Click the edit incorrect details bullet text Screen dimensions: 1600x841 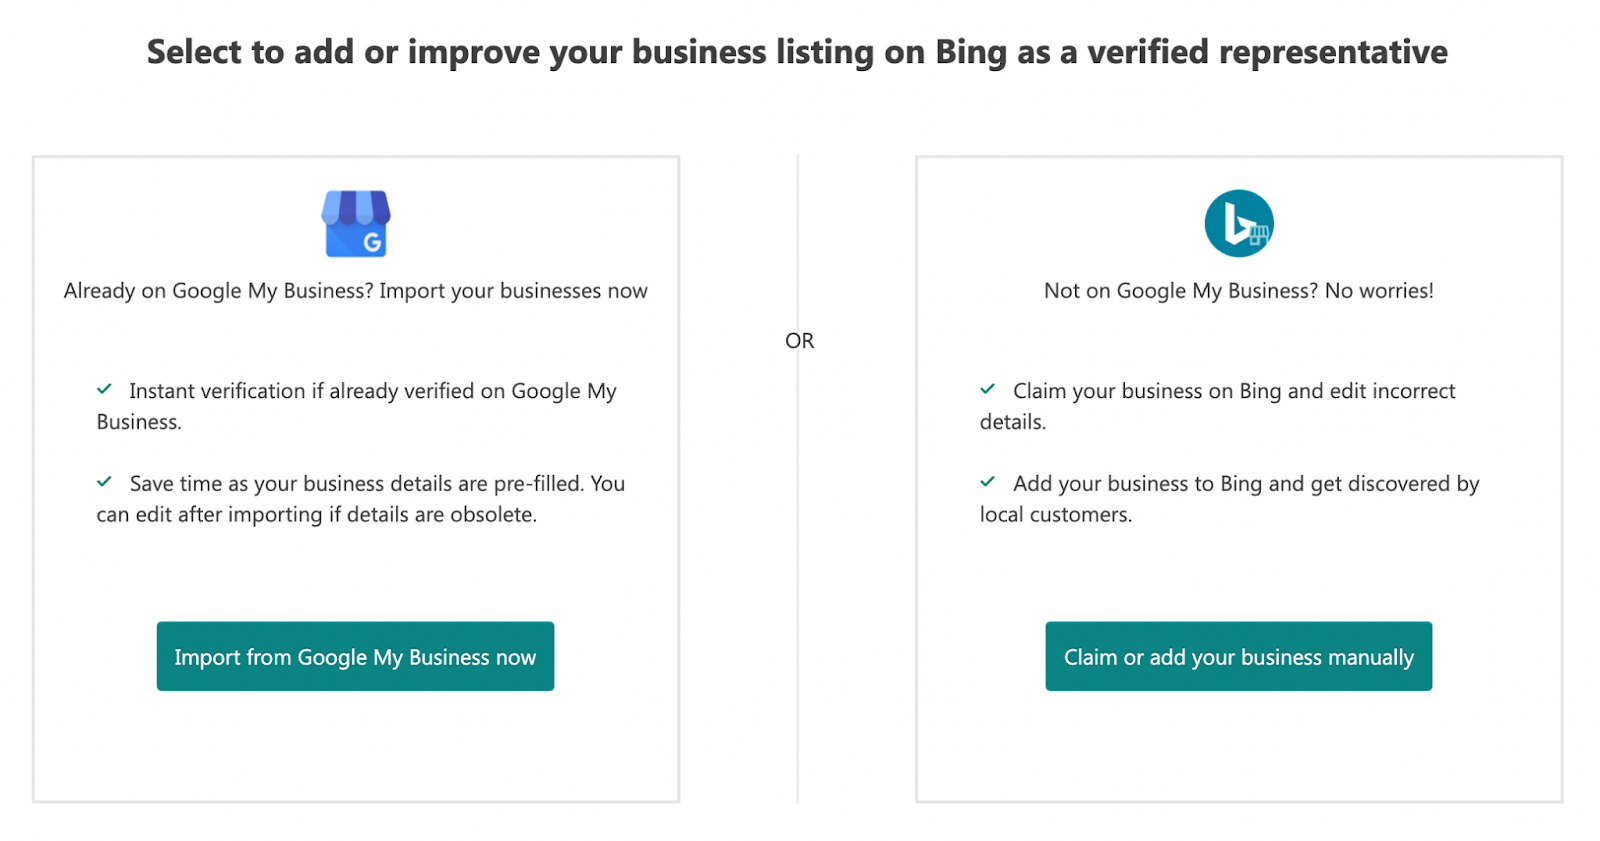coord(1217,406)
